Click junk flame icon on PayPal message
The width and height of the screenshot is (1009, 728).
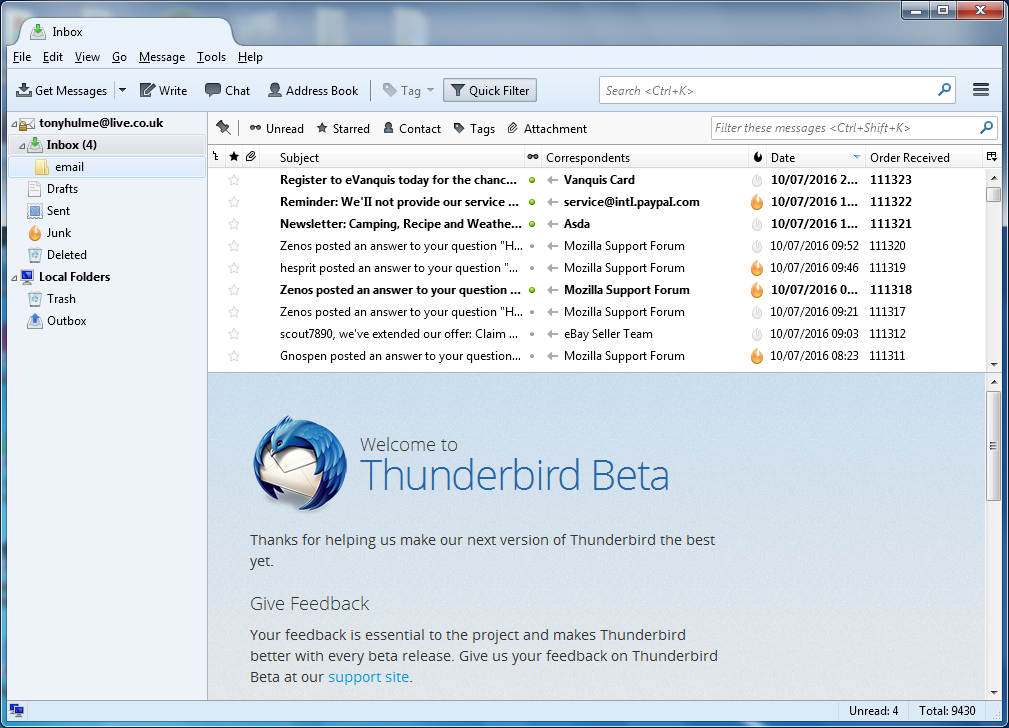(757, 202)
